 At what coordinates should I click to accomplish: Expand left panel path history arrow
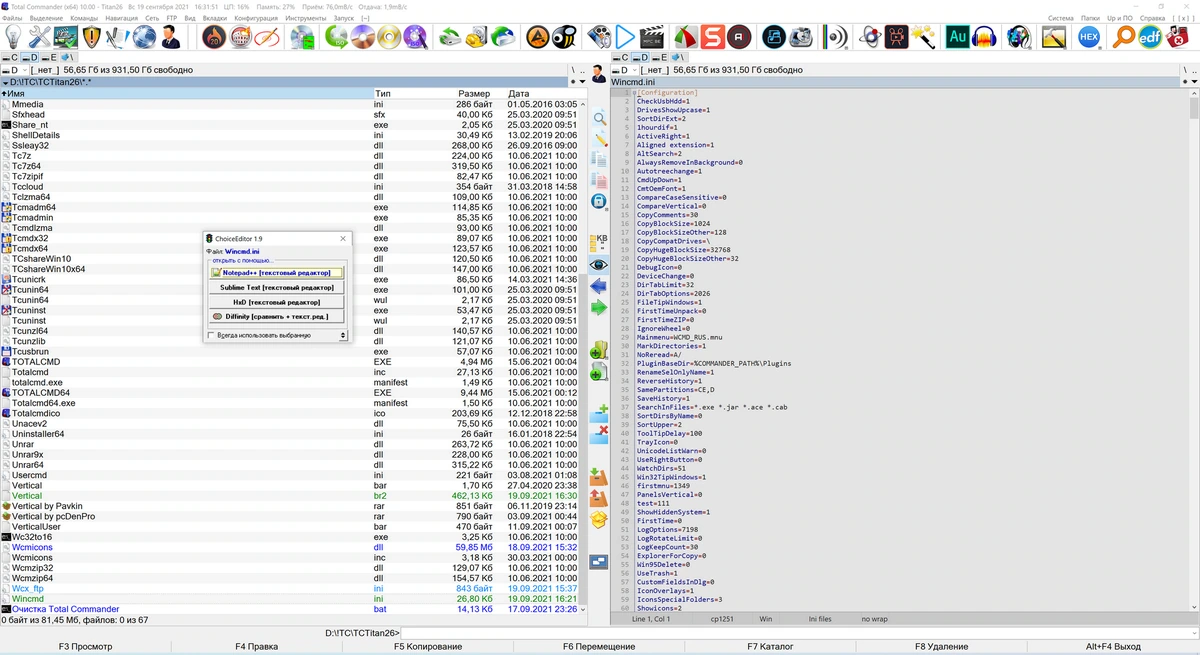4,82
